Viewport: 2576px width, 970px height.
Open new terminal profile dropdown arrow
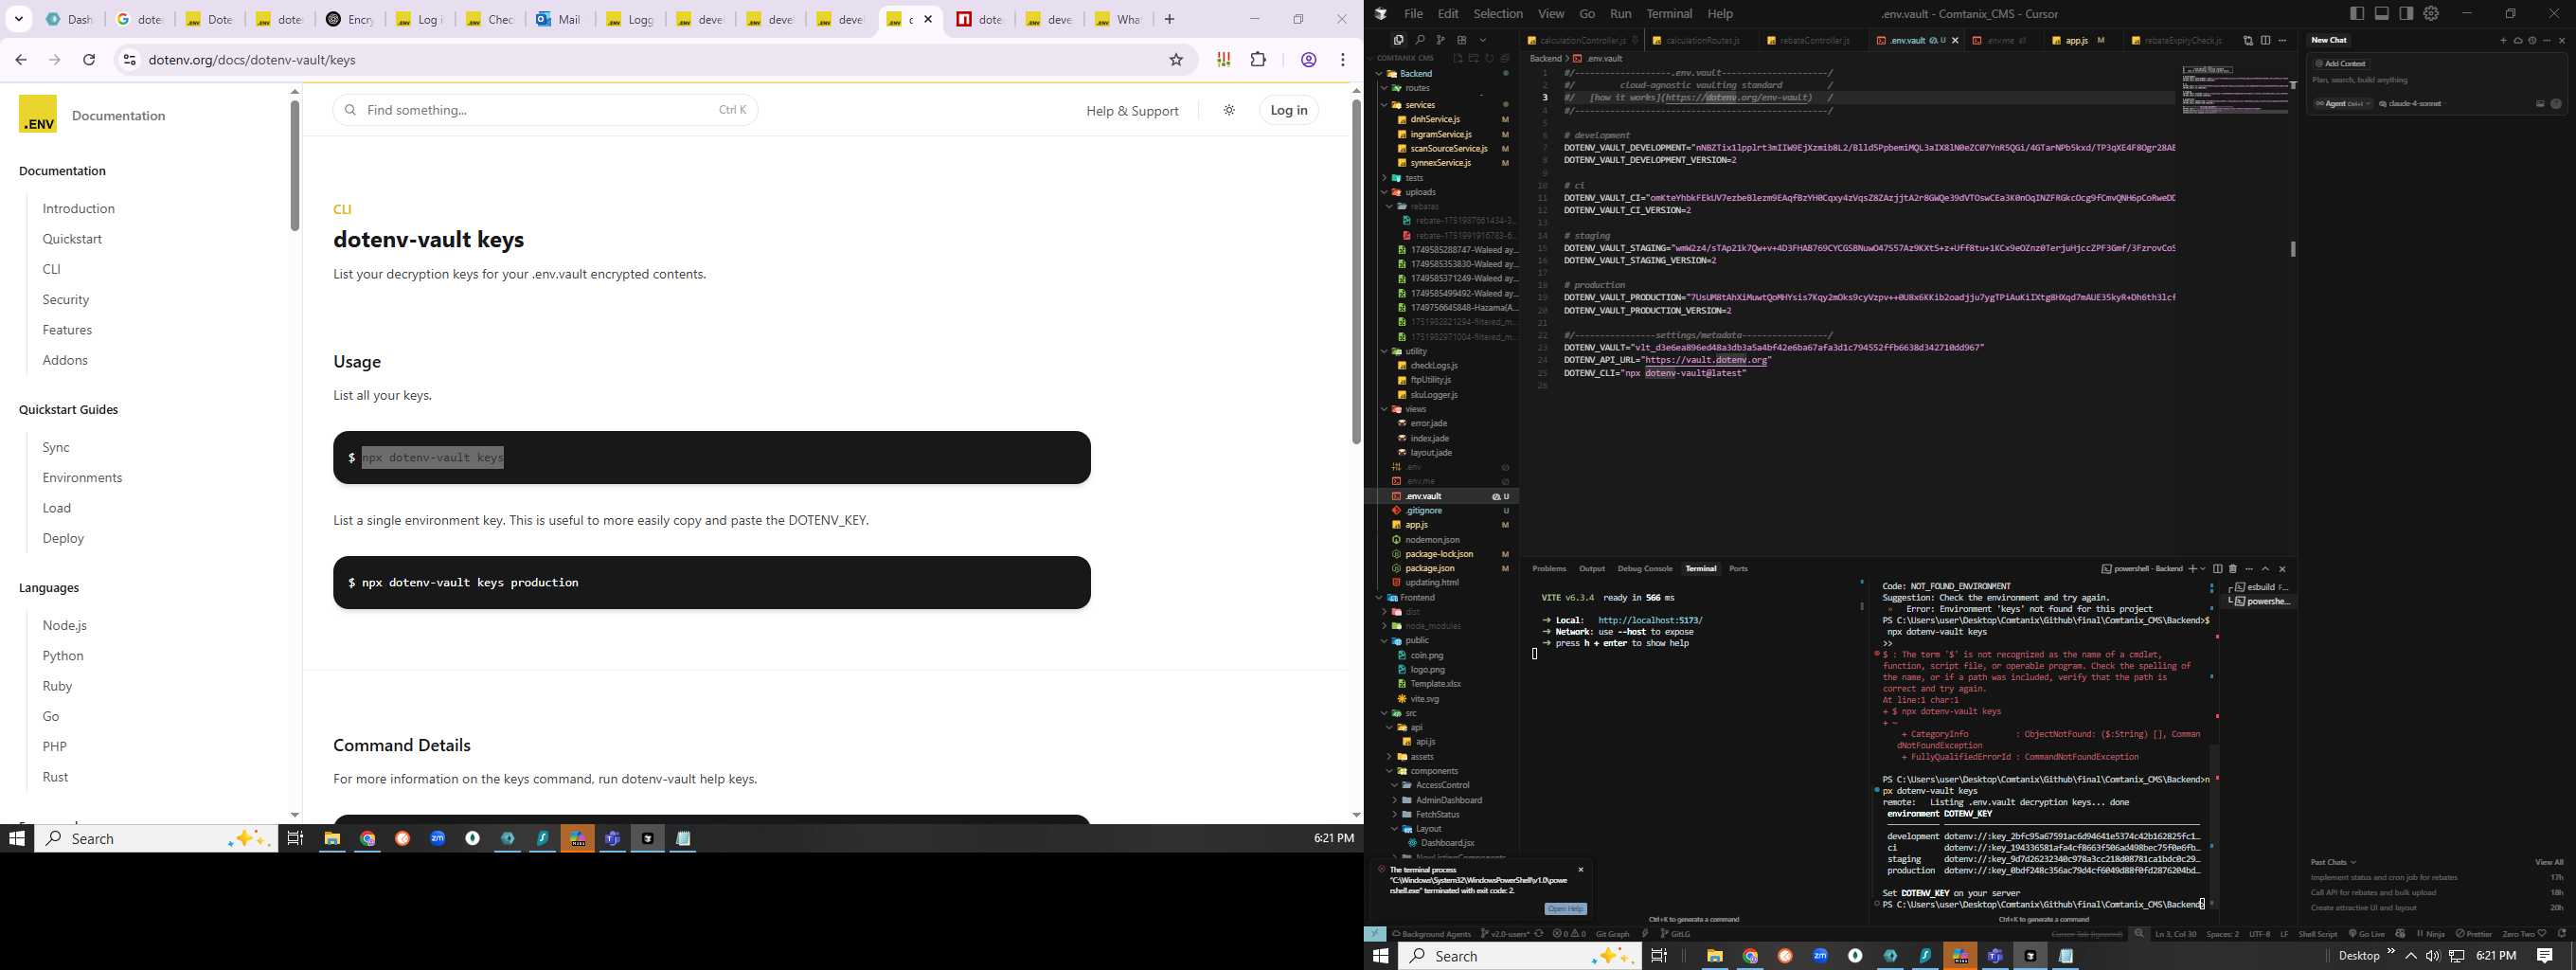coord(2203,568)
